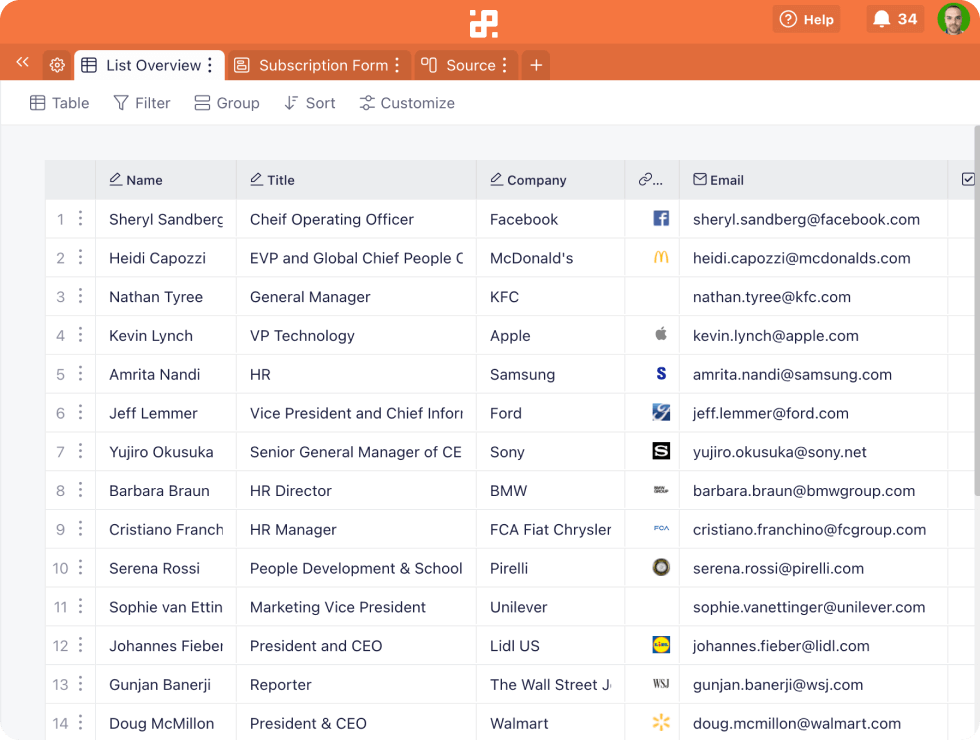The image size is (980, 740).
Task: Open the Customize options
Action: pyautogui.click(x=407, y=103)
